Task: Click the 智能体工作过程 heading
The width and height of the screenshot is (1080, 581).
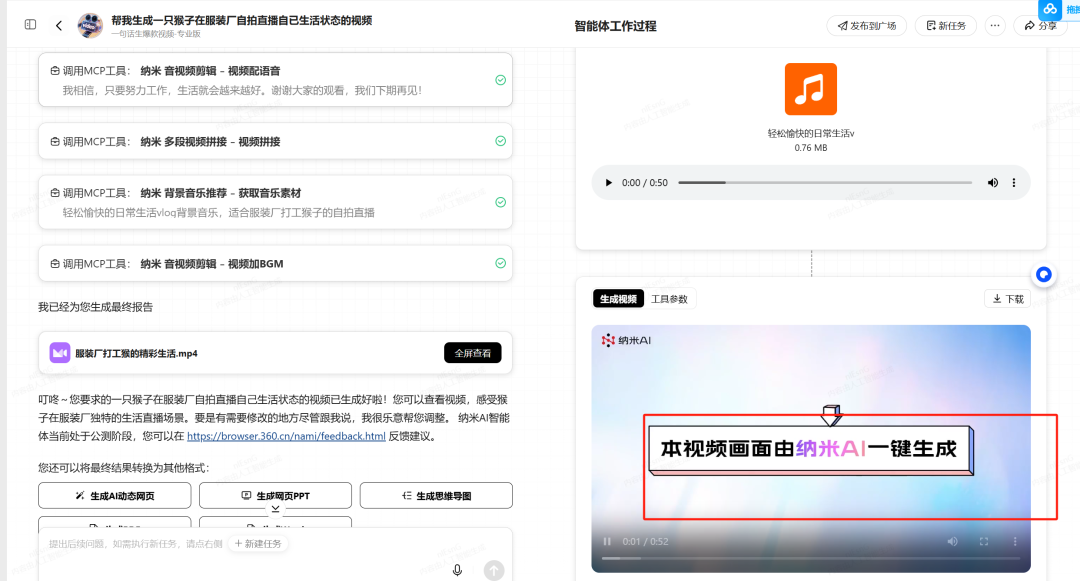Action: pos(615,26)
